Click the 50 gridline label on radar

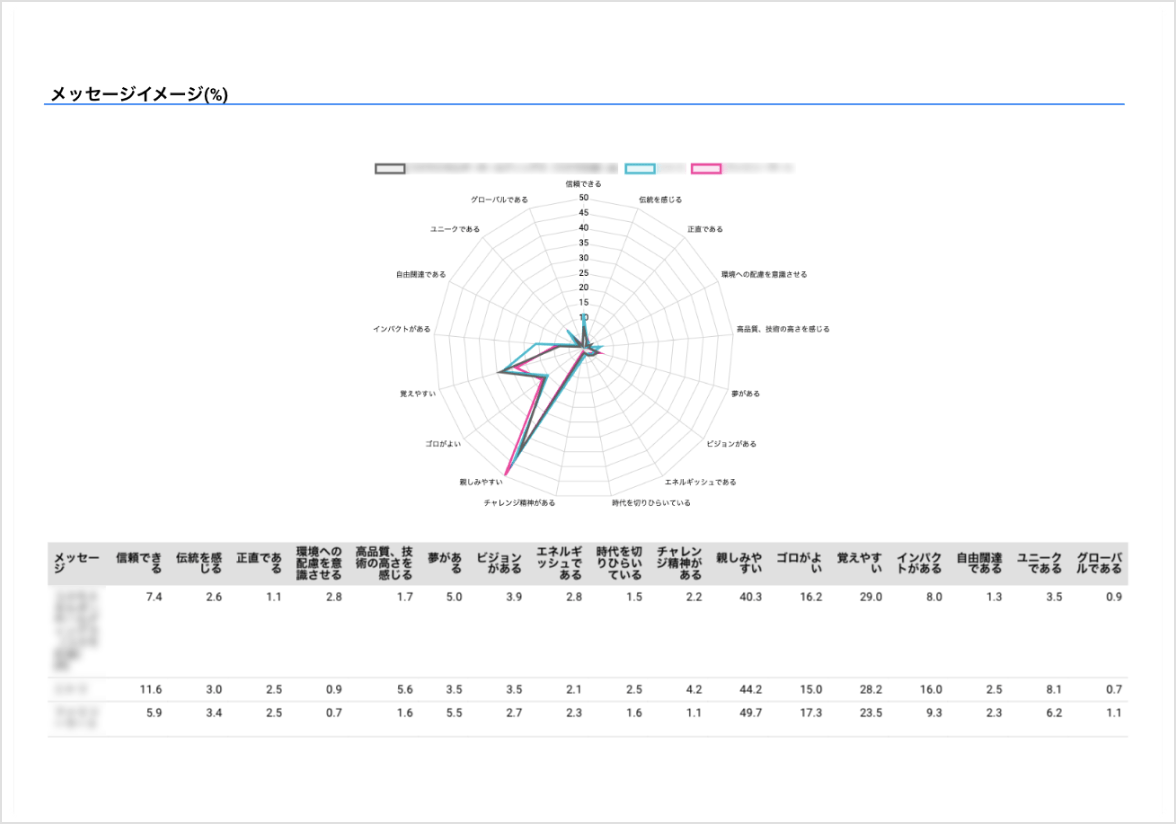tap(583, 198)
